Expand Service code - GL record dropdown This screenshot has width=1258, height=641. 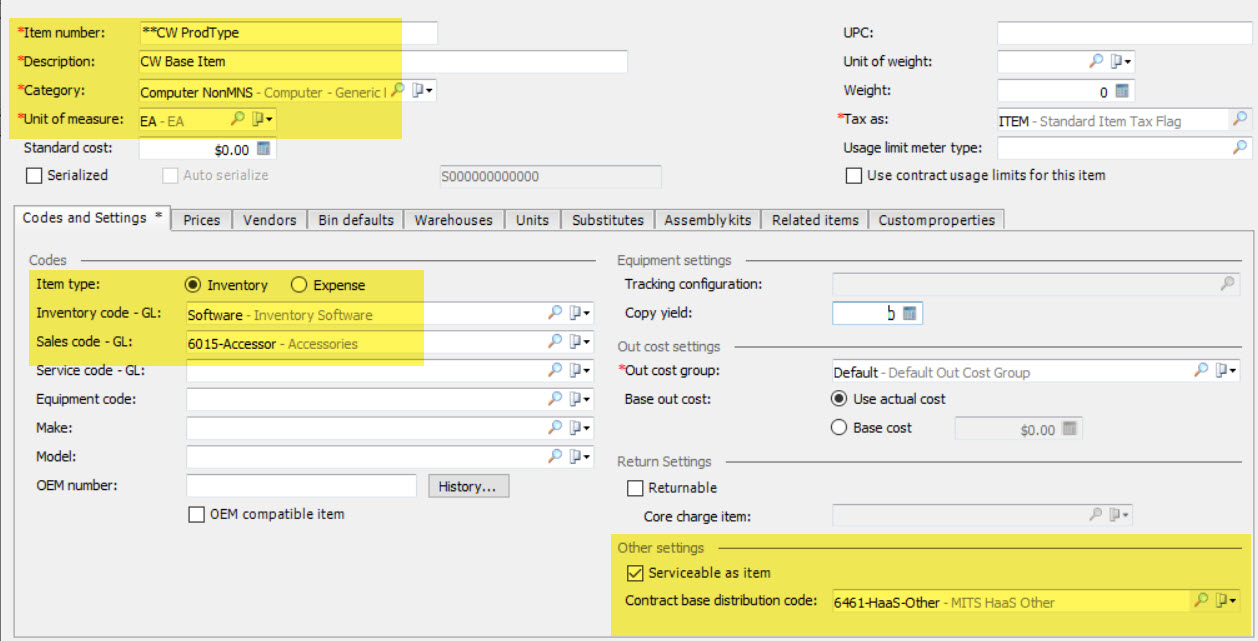click(x=580, y=371)
